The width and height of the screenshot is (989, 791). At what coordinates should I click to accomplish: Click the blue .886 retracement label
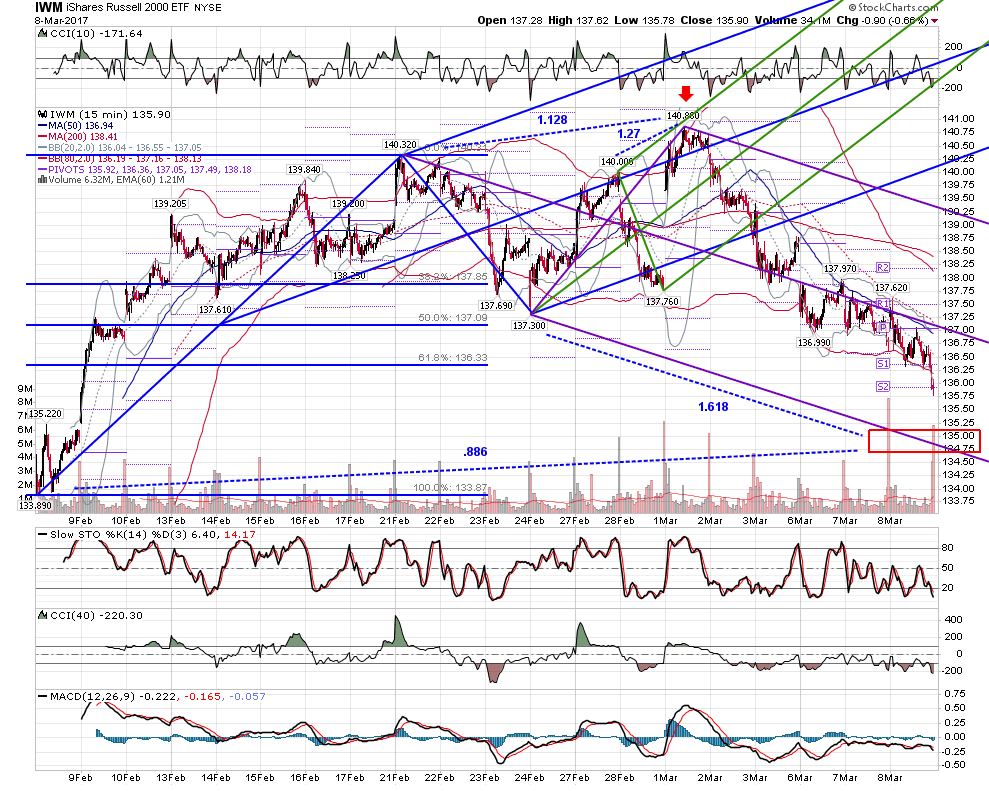pos(475,452)
